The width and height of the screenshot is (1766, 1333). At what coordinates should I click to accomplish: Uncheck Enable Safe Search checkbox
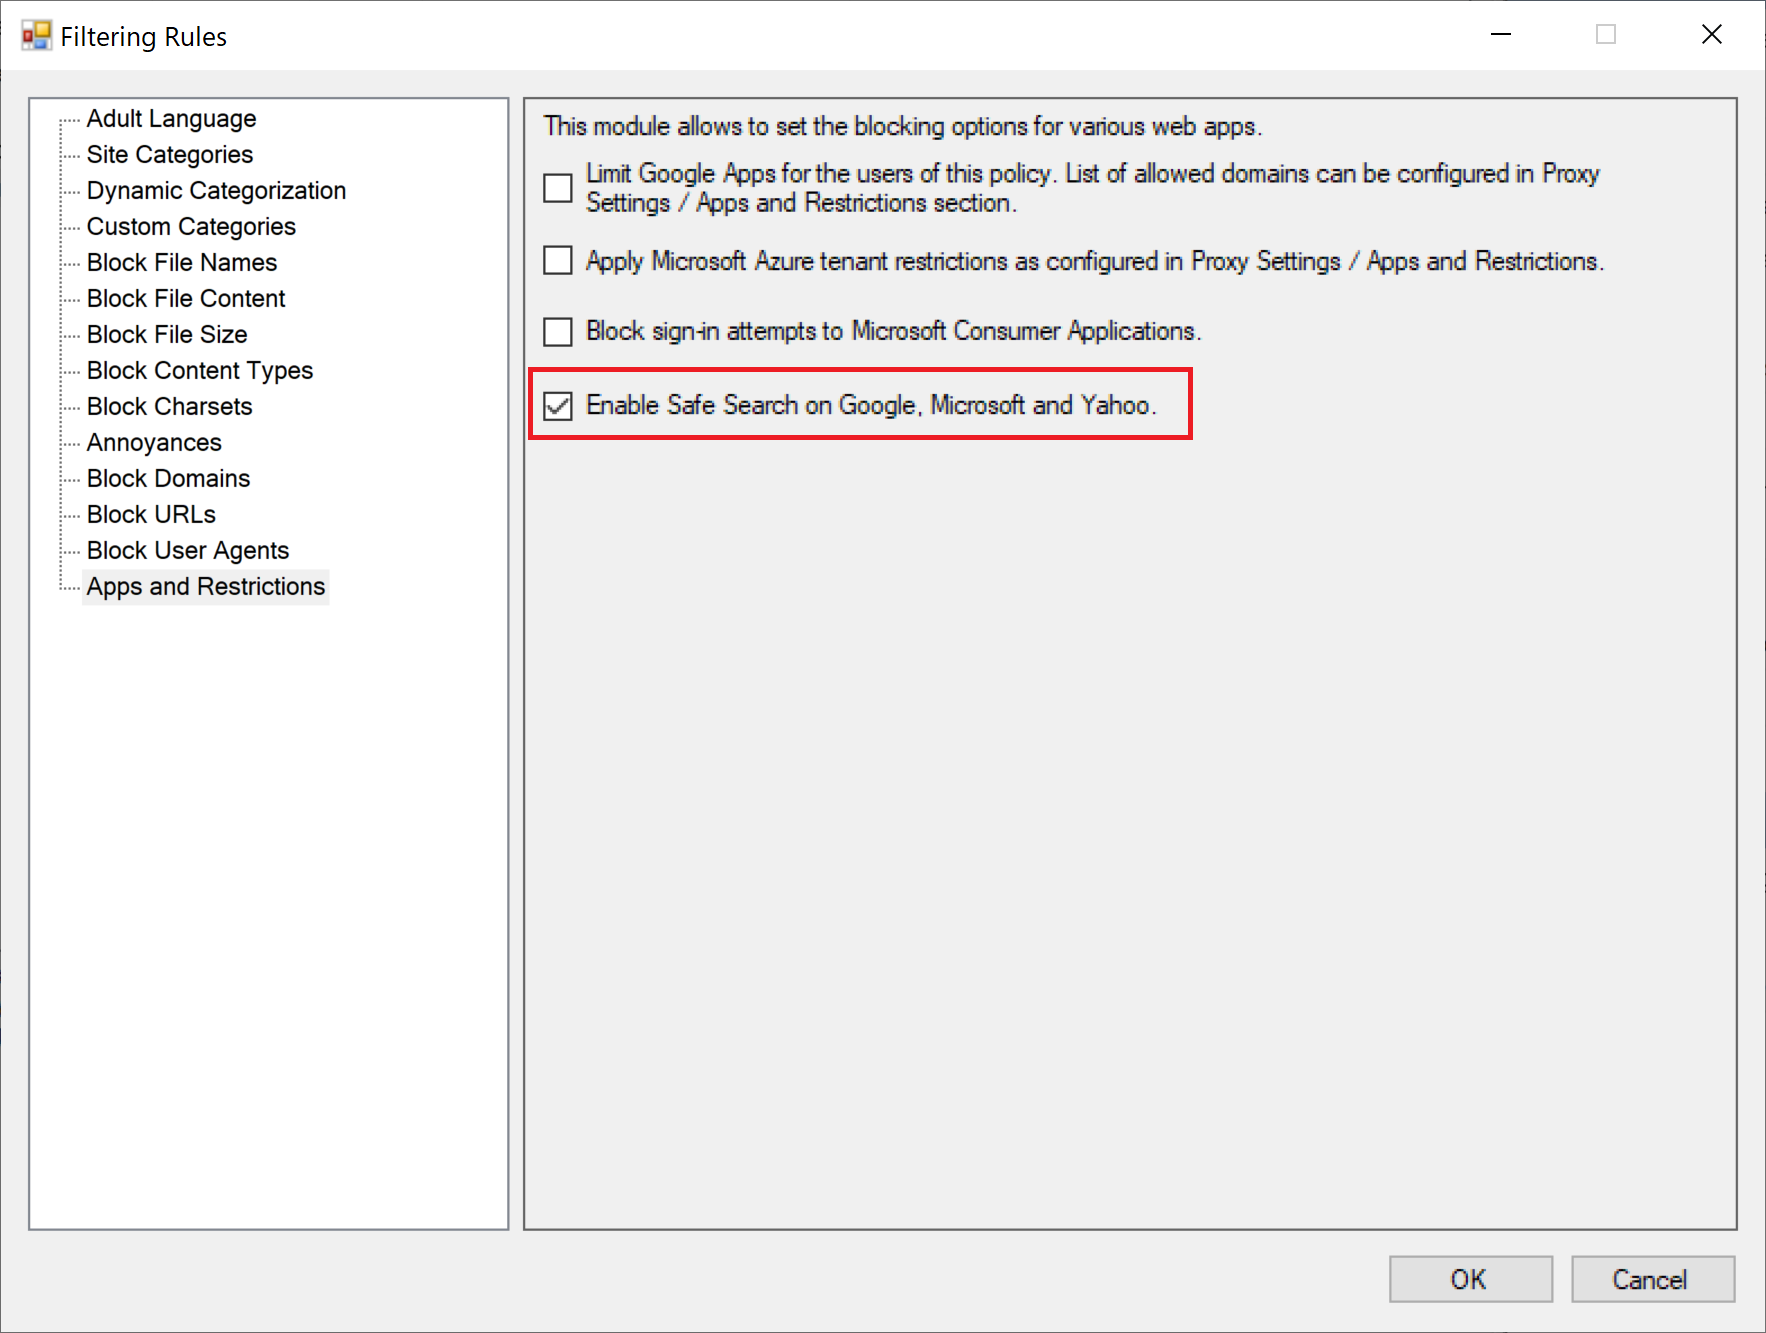pos(558,405)
